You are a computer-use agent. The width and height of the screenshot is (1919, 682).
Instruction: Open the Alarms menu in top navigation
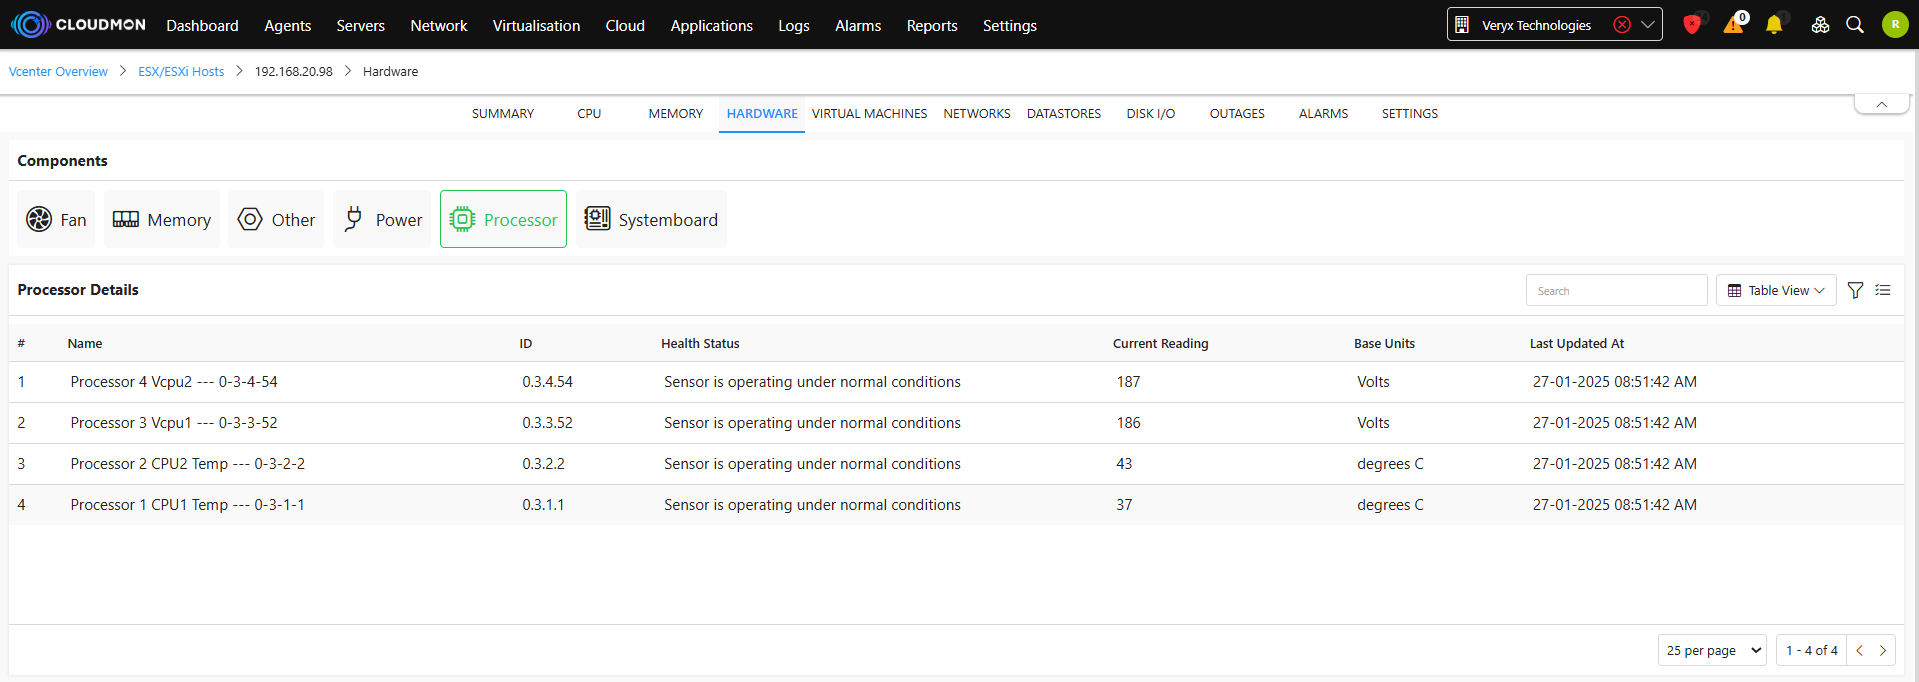[858, 26]
